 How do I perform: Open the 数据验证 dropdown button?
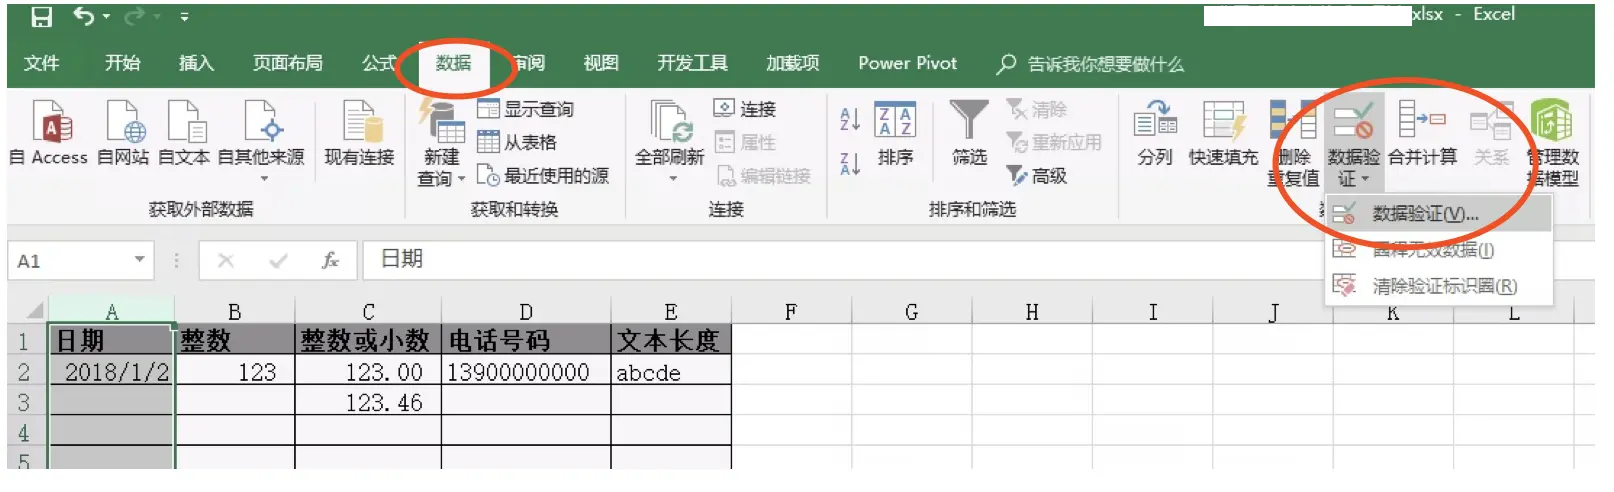point(1353,143)
